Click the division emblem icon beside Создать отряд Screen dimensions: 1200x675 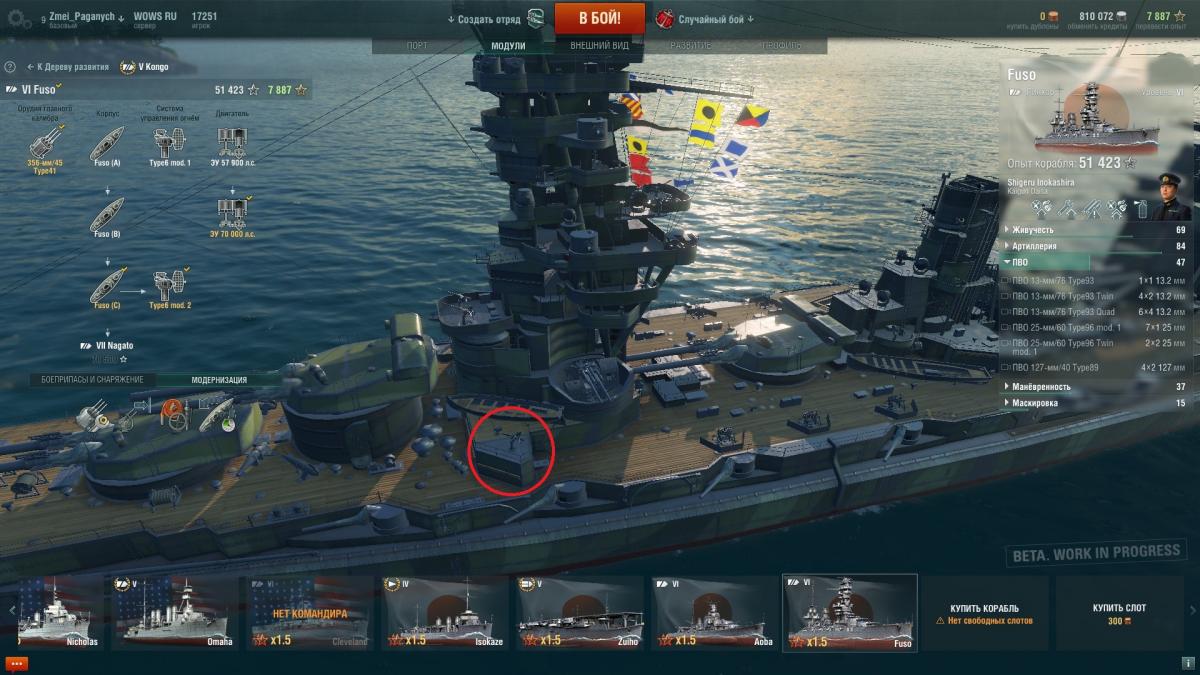[536, 18]
